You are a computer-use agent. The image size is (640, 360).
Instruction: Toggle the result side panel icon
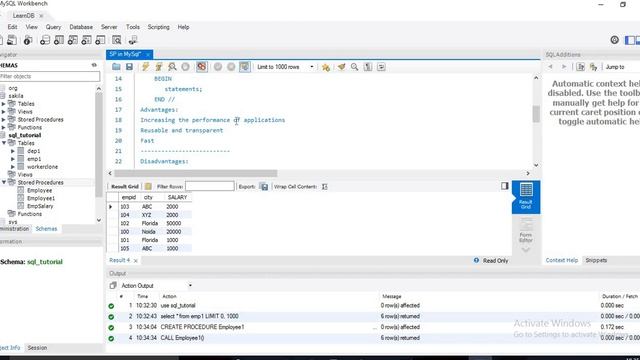(505, 186)
